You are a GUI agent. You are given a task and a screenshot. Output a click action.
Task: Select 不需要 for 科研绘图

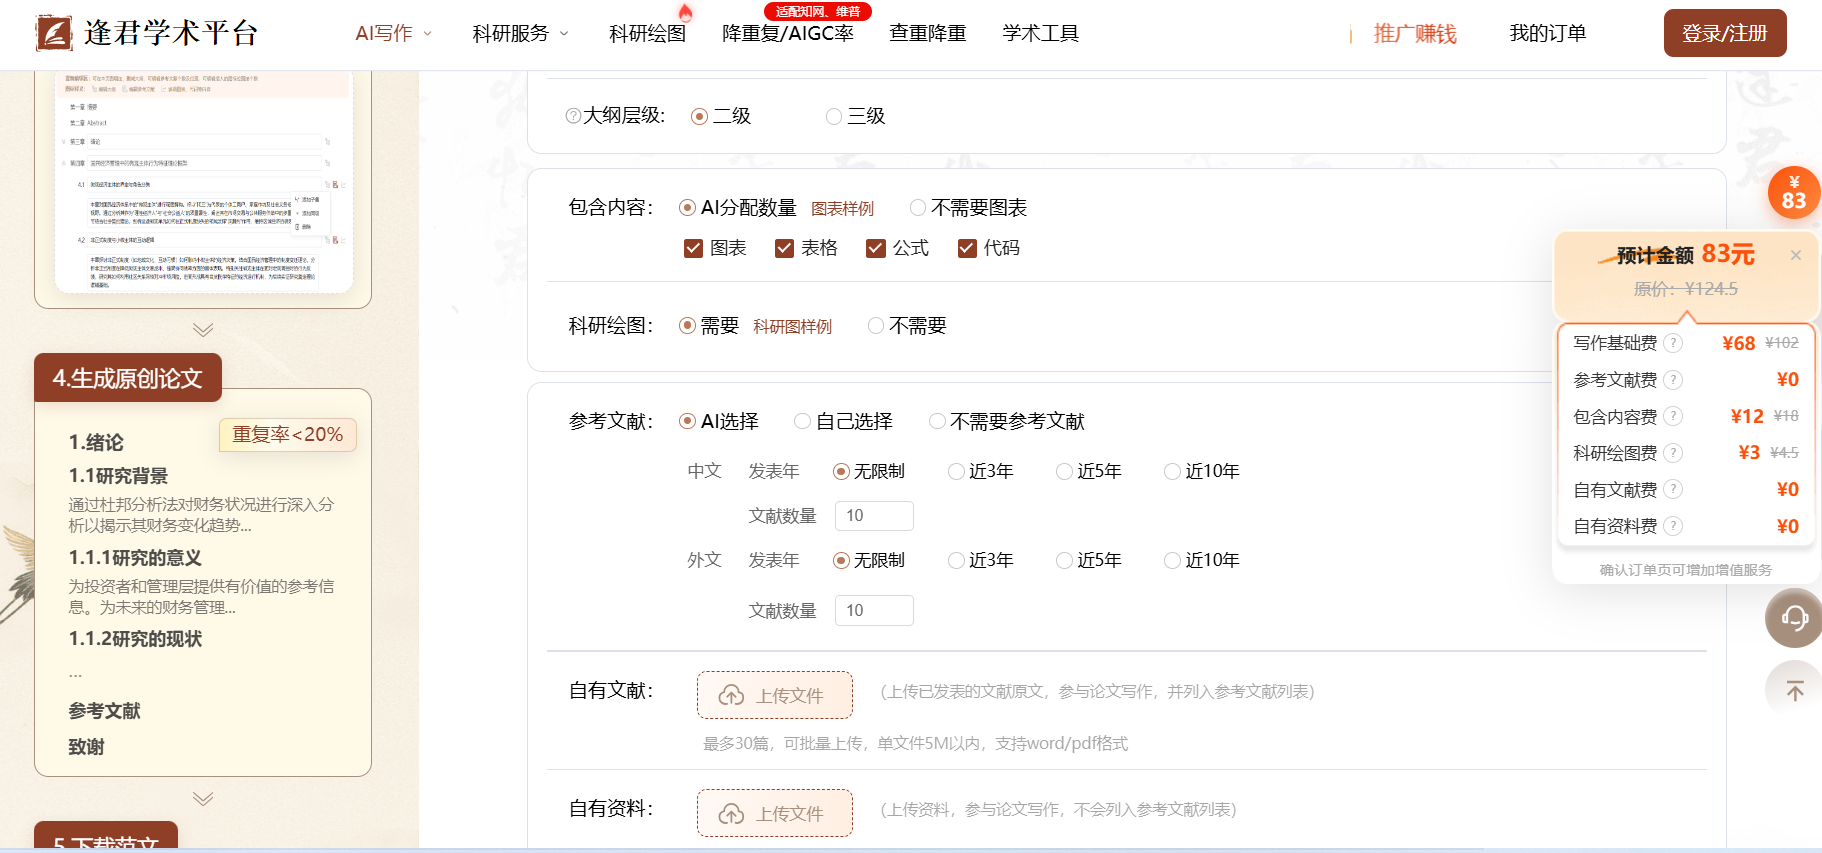pyautogui.click(x=907, y=326)
